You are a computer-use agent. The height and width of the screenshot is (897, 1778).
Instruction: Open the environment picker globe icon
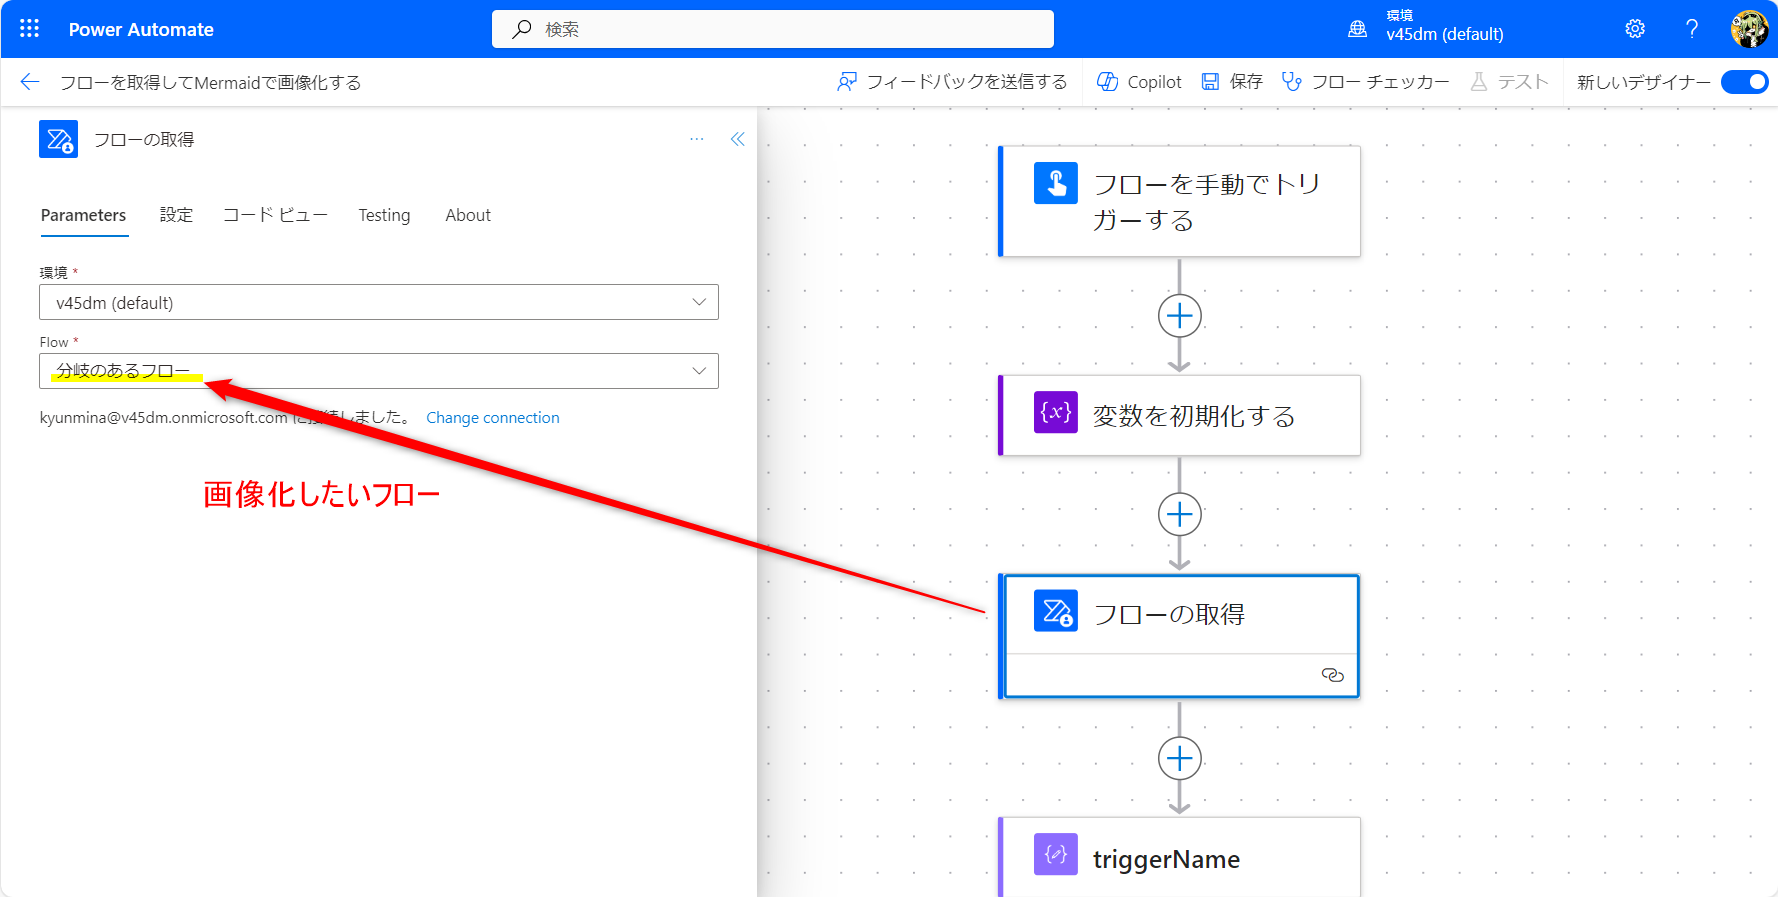click(1357, 29)
